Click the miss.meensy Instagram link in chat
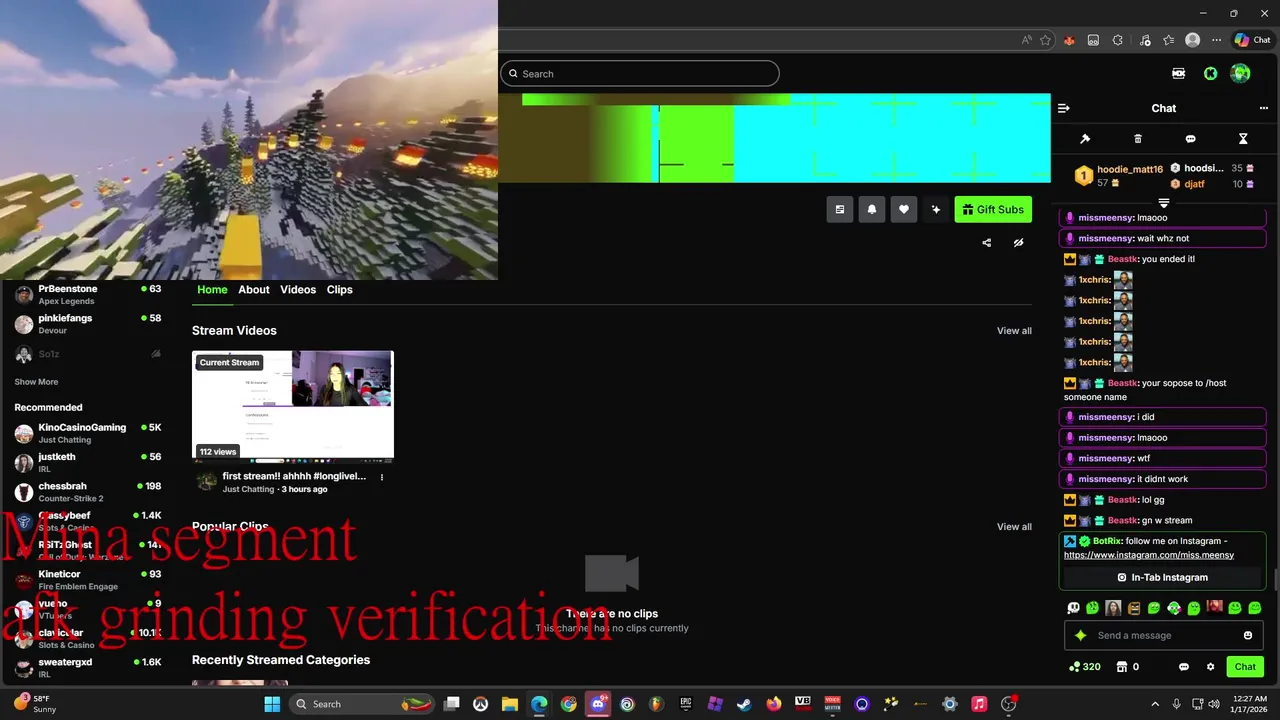1280x720 pixels. coord(1149,555)
